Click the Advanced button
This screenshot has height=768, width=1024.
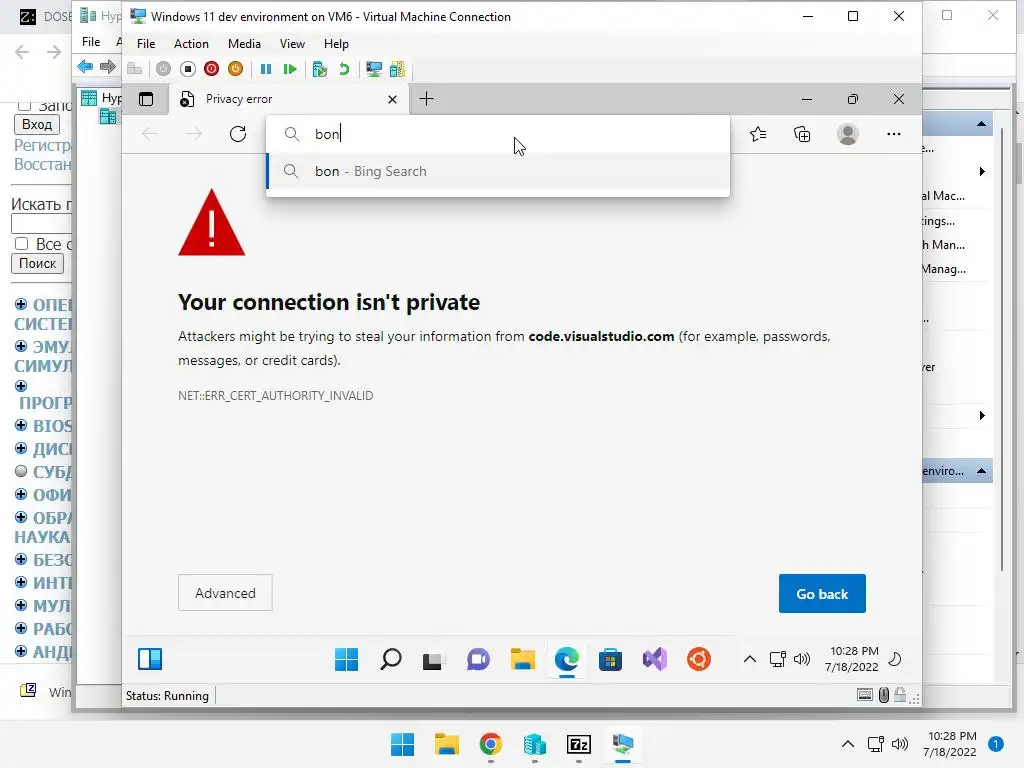click(x=225, y=593)
